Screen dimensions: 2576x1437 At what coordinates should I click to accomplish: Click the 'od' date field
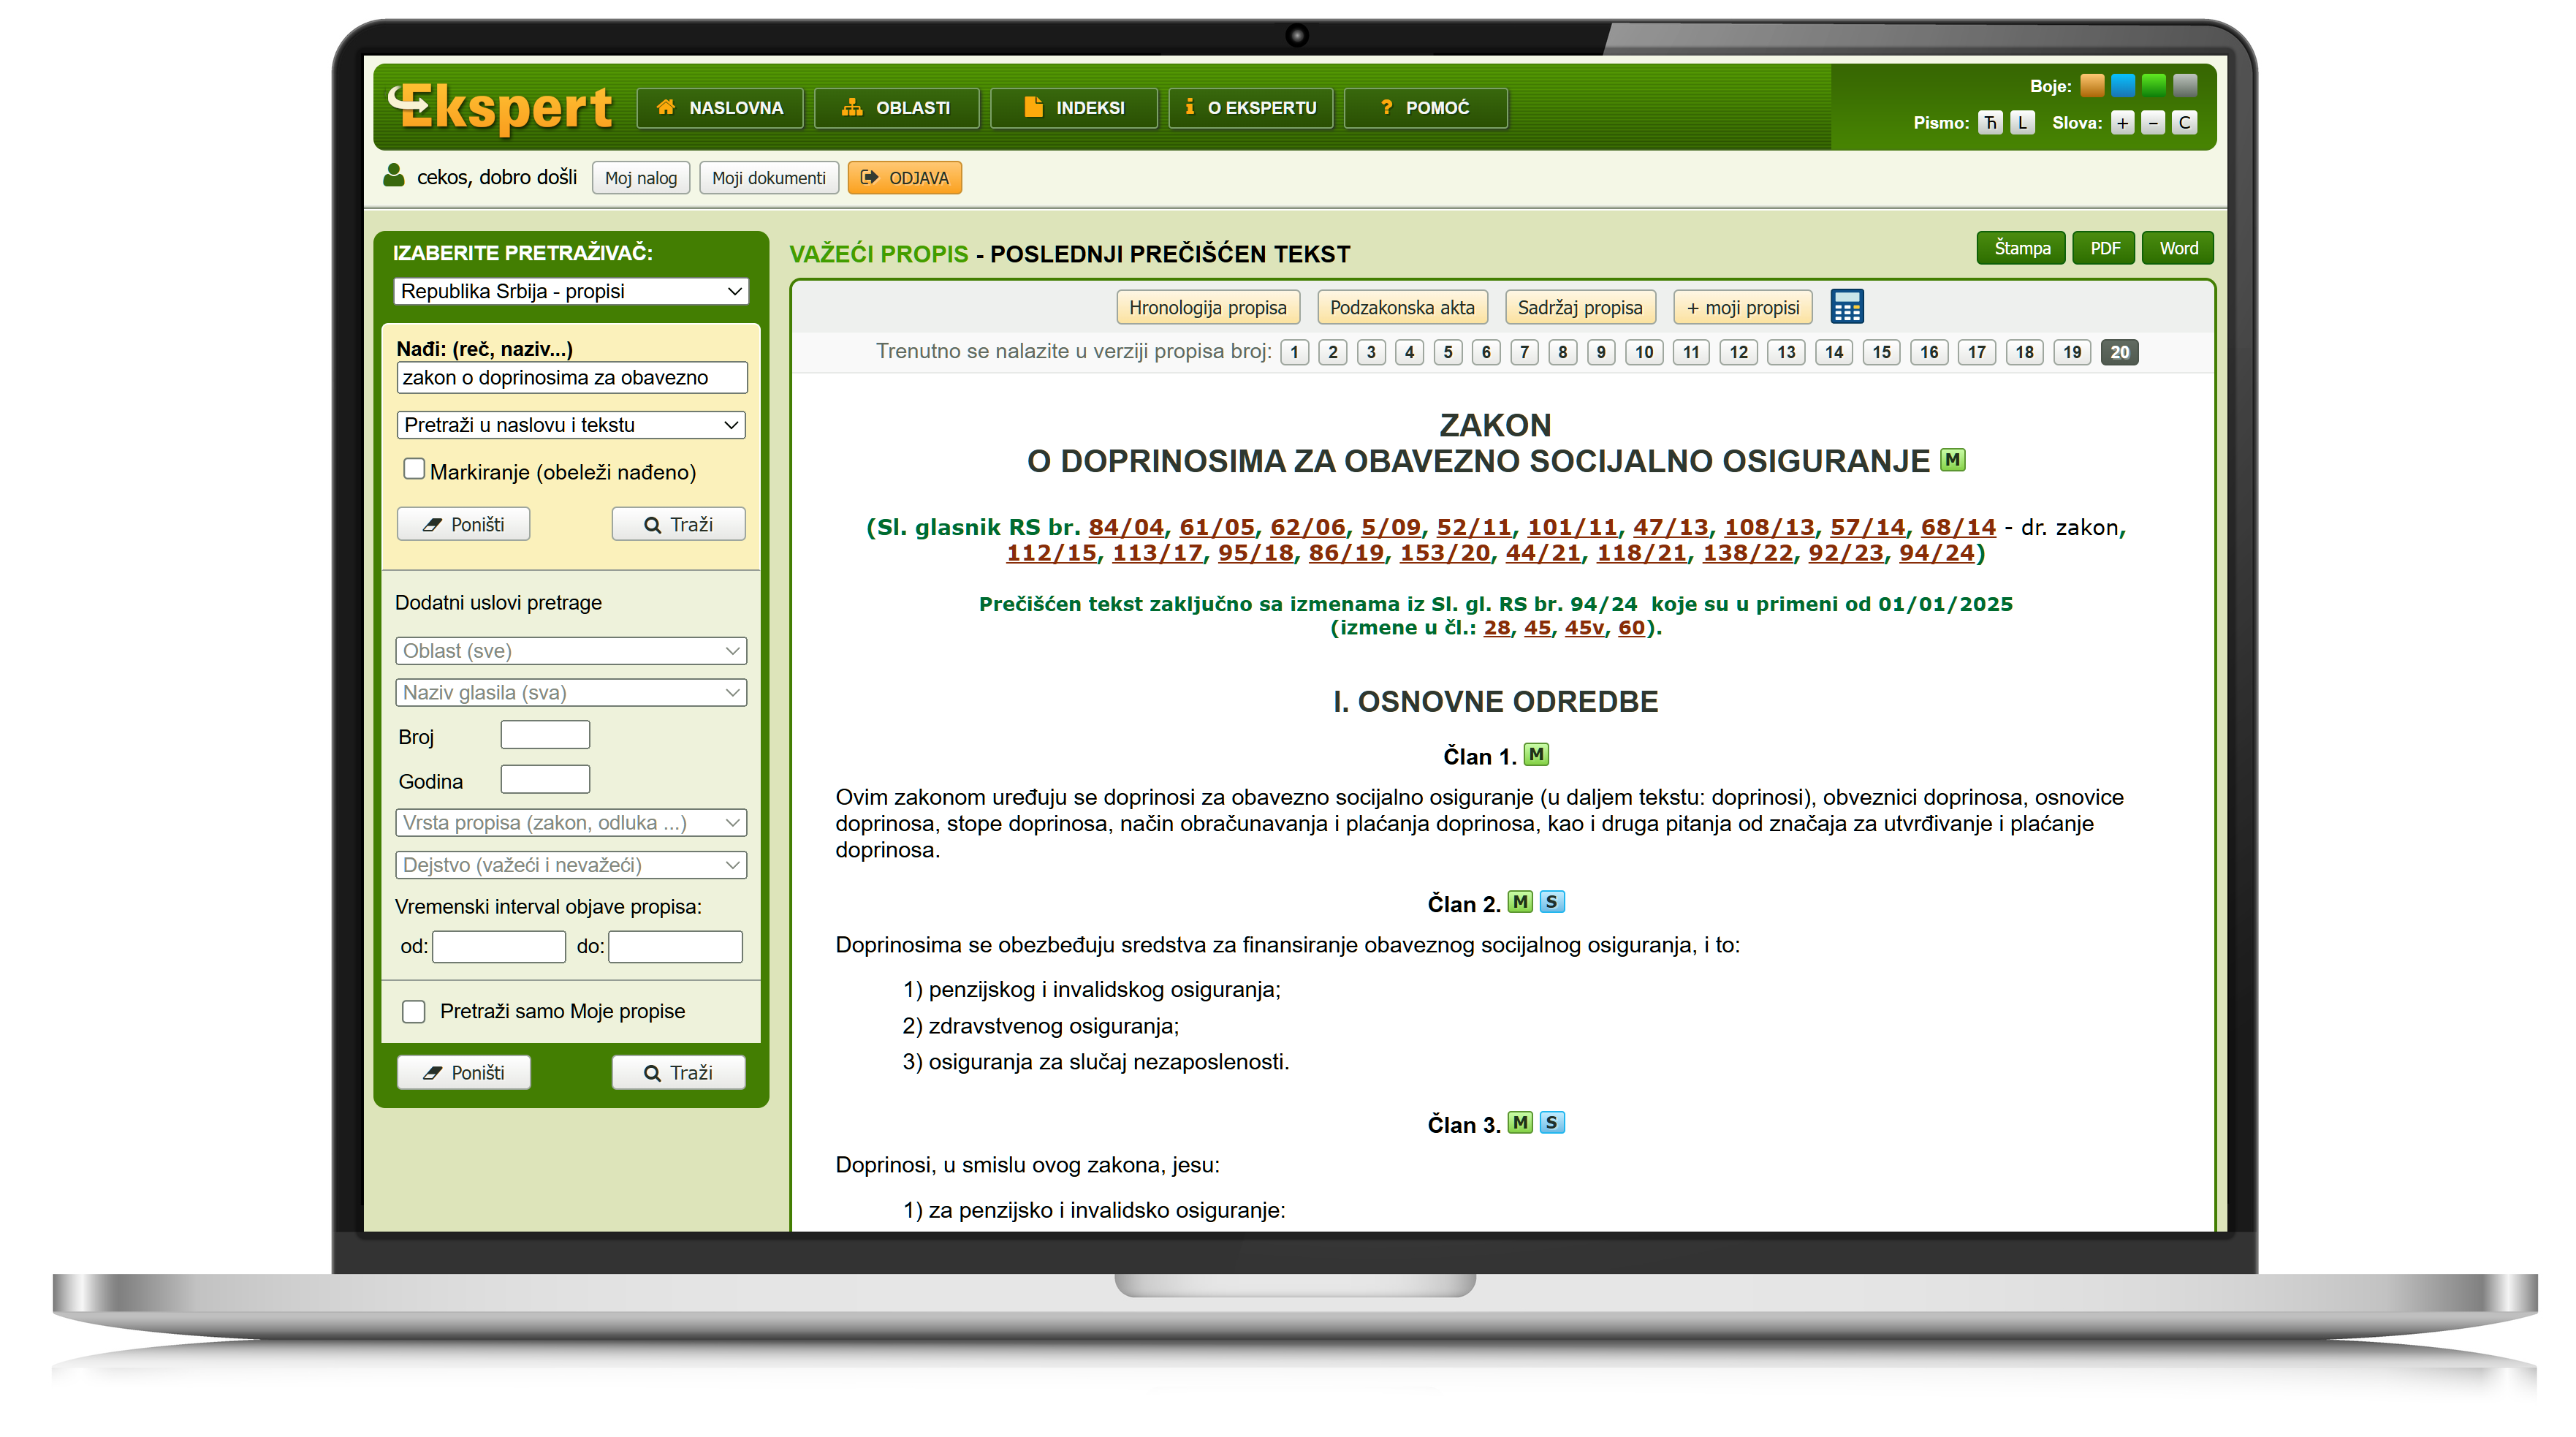click(499, 947)
